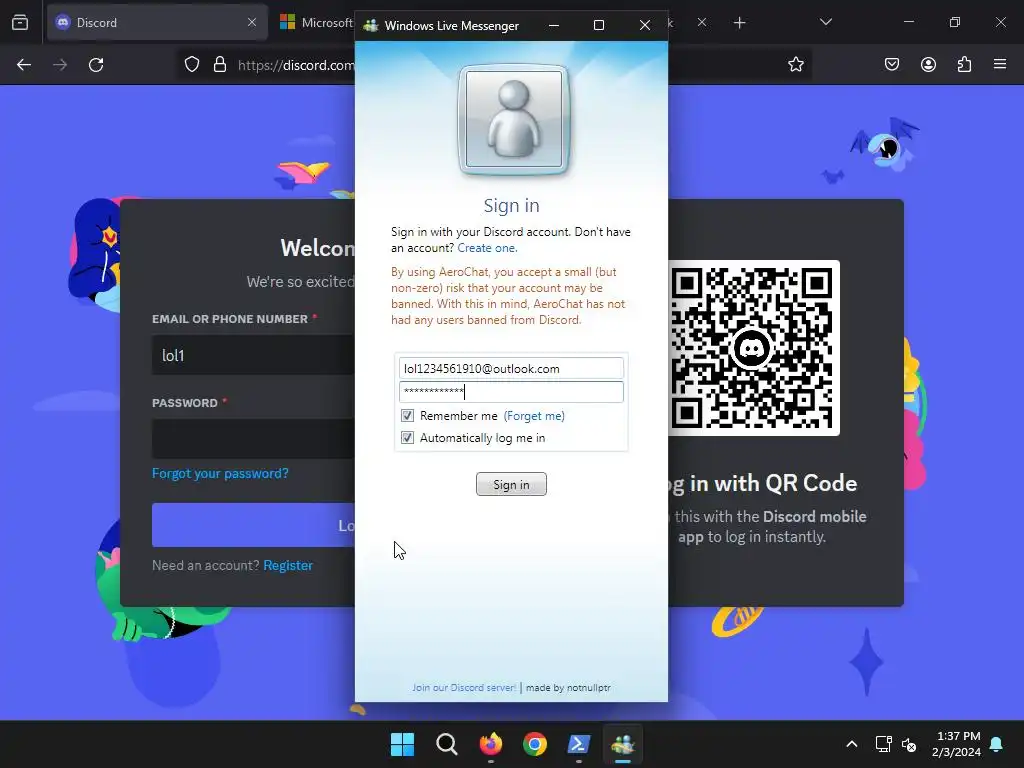
Task: Open the Firefox extensions icon
Action: [964, 65]
